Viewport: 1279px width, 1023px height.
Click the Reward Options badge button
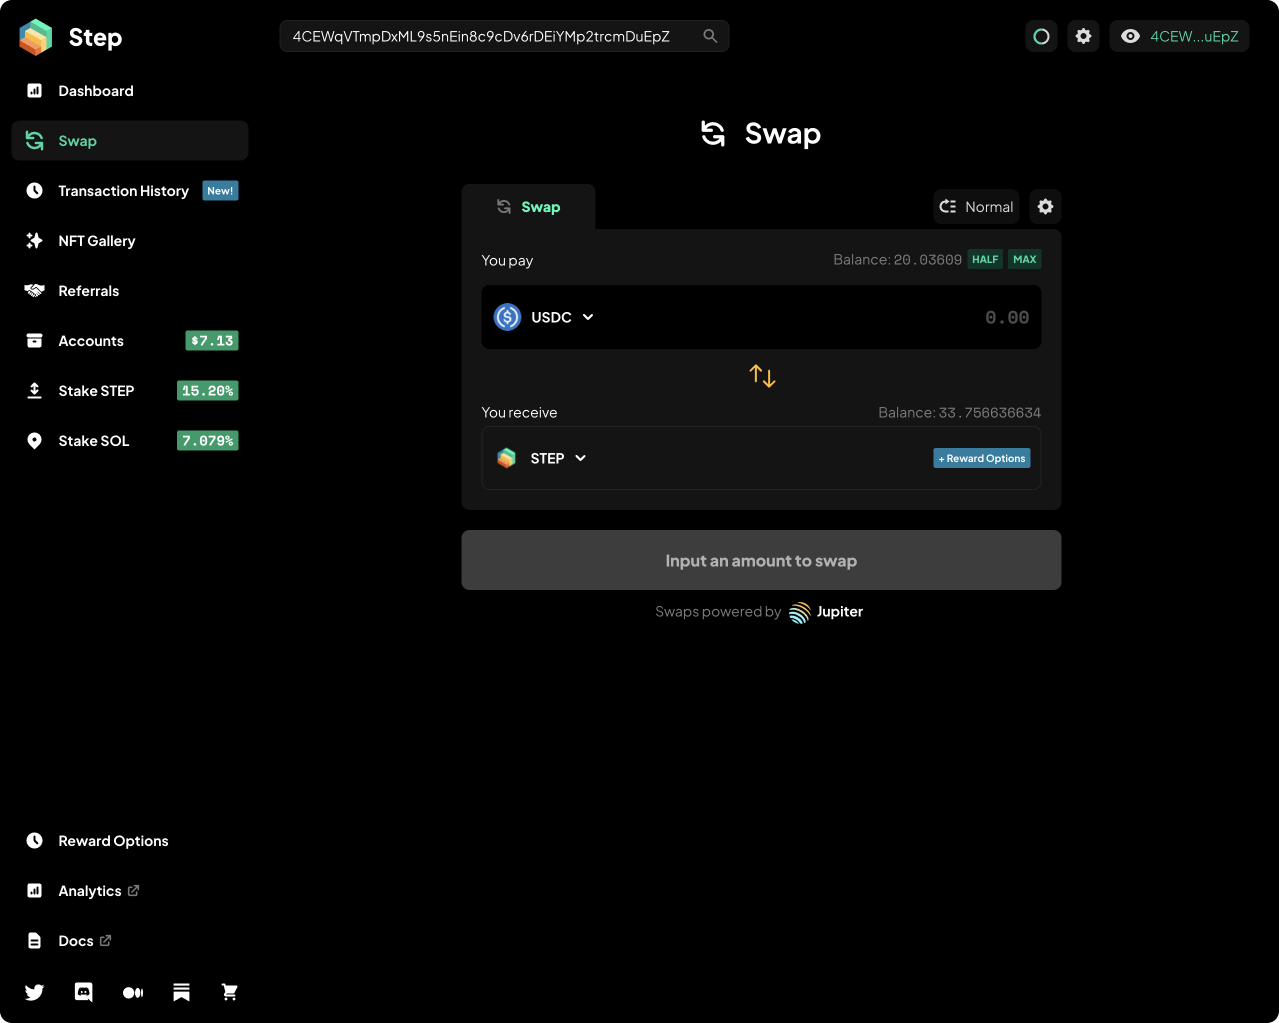982,458
